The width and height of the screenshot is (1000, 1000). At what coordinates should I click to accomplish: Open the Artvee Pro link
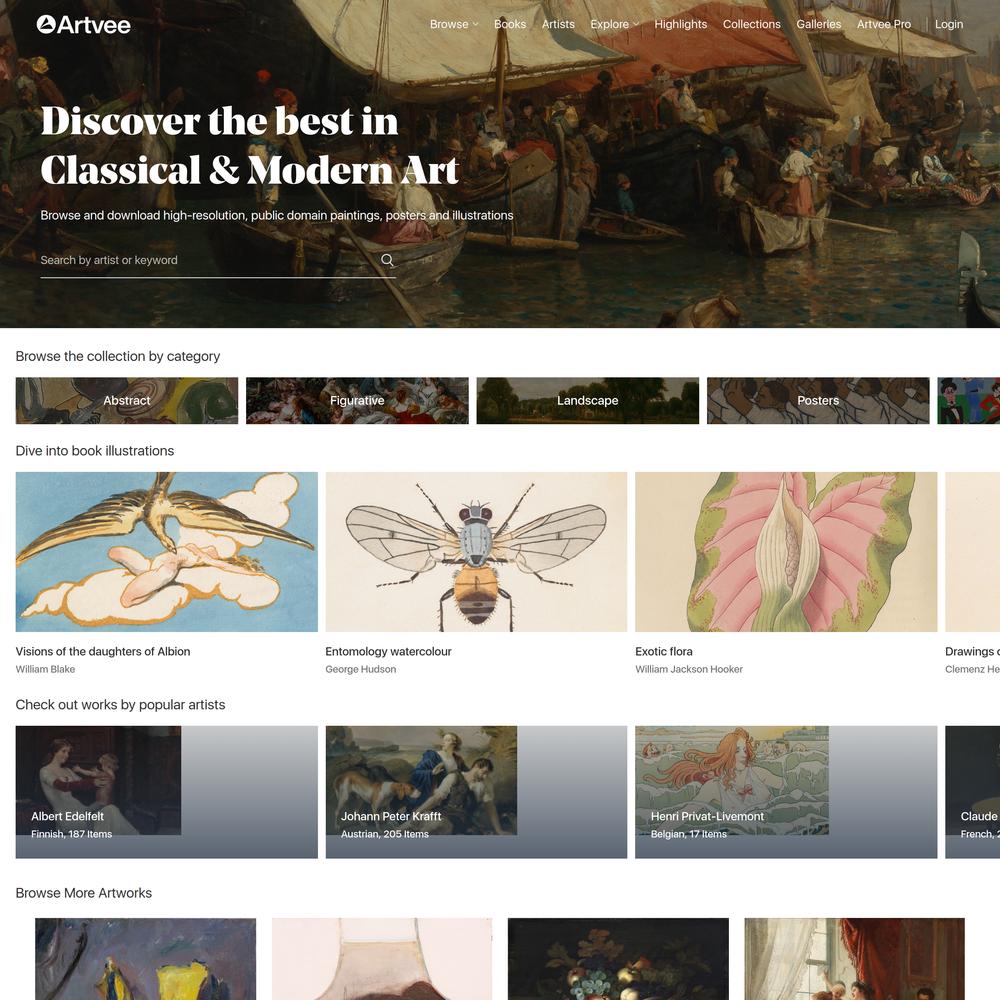coord(883,24)
